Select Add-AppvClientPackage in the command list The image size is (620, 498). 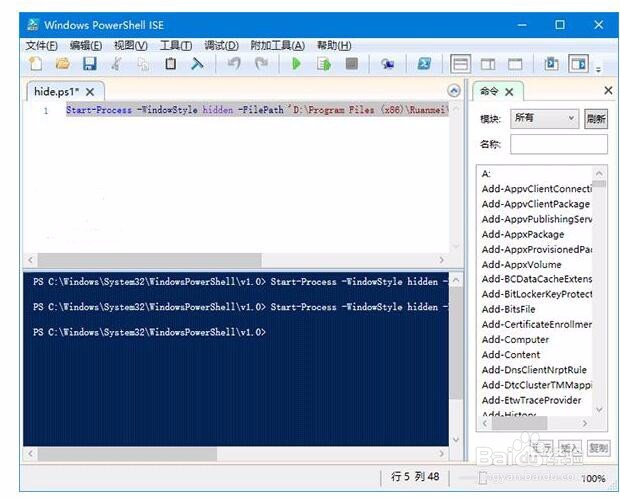(x=535, y=204)
